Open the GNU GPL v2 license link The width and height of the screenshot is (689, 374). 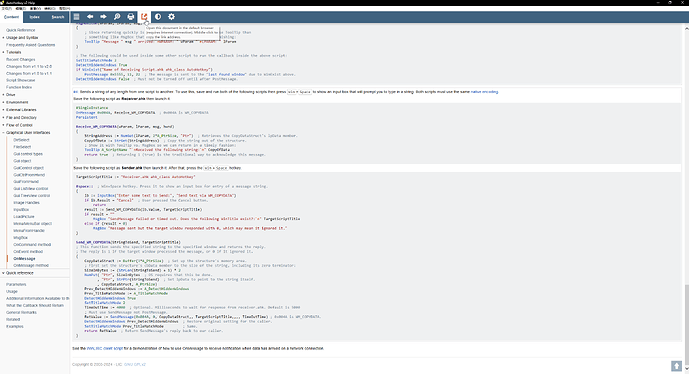(134, 364)
